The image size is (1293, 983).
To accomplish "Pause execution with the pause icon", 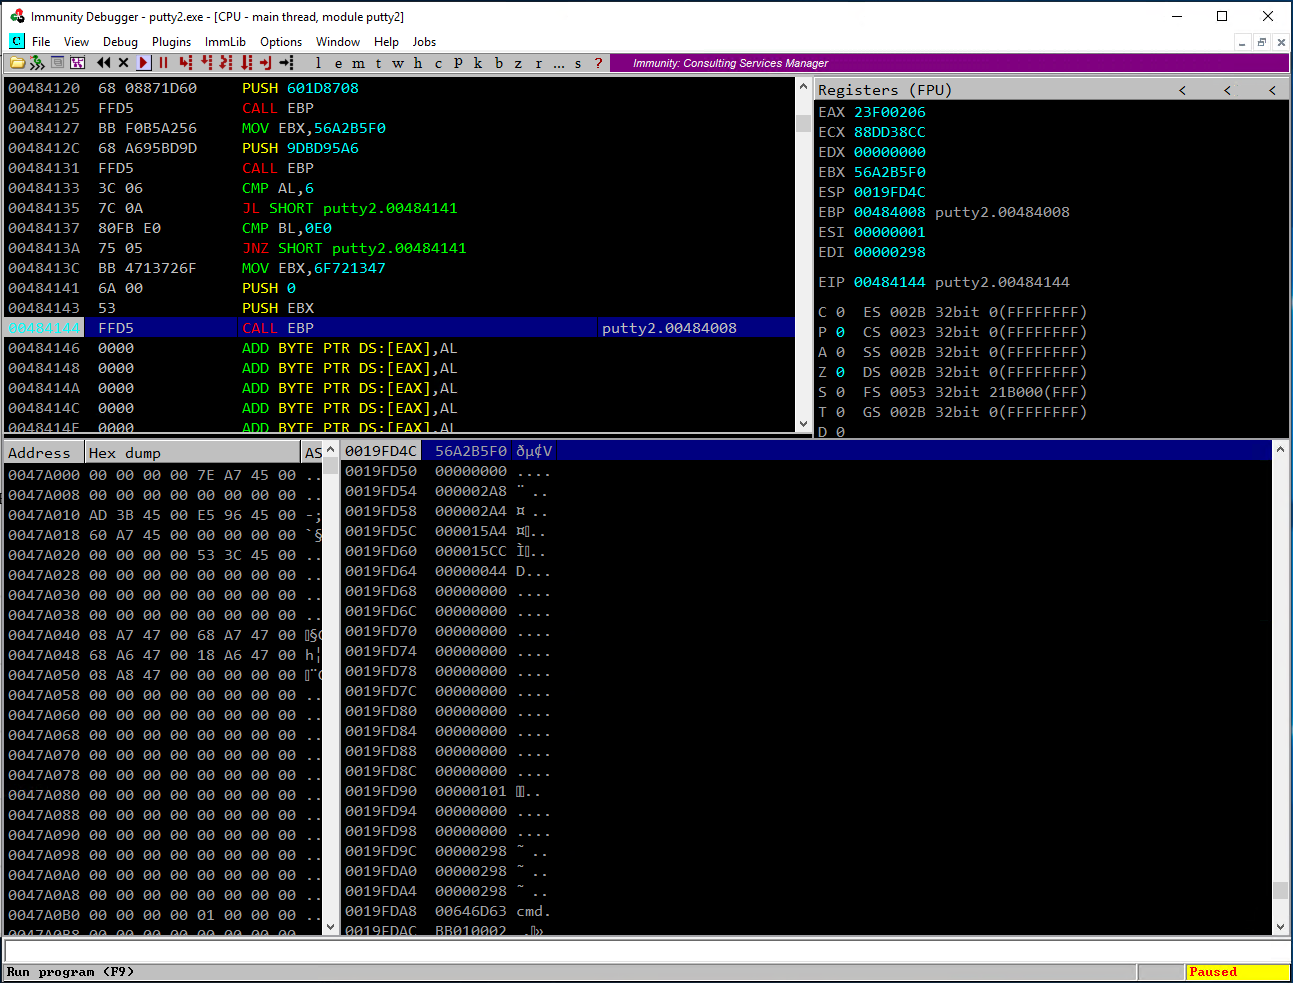I will tap(163, 63).
